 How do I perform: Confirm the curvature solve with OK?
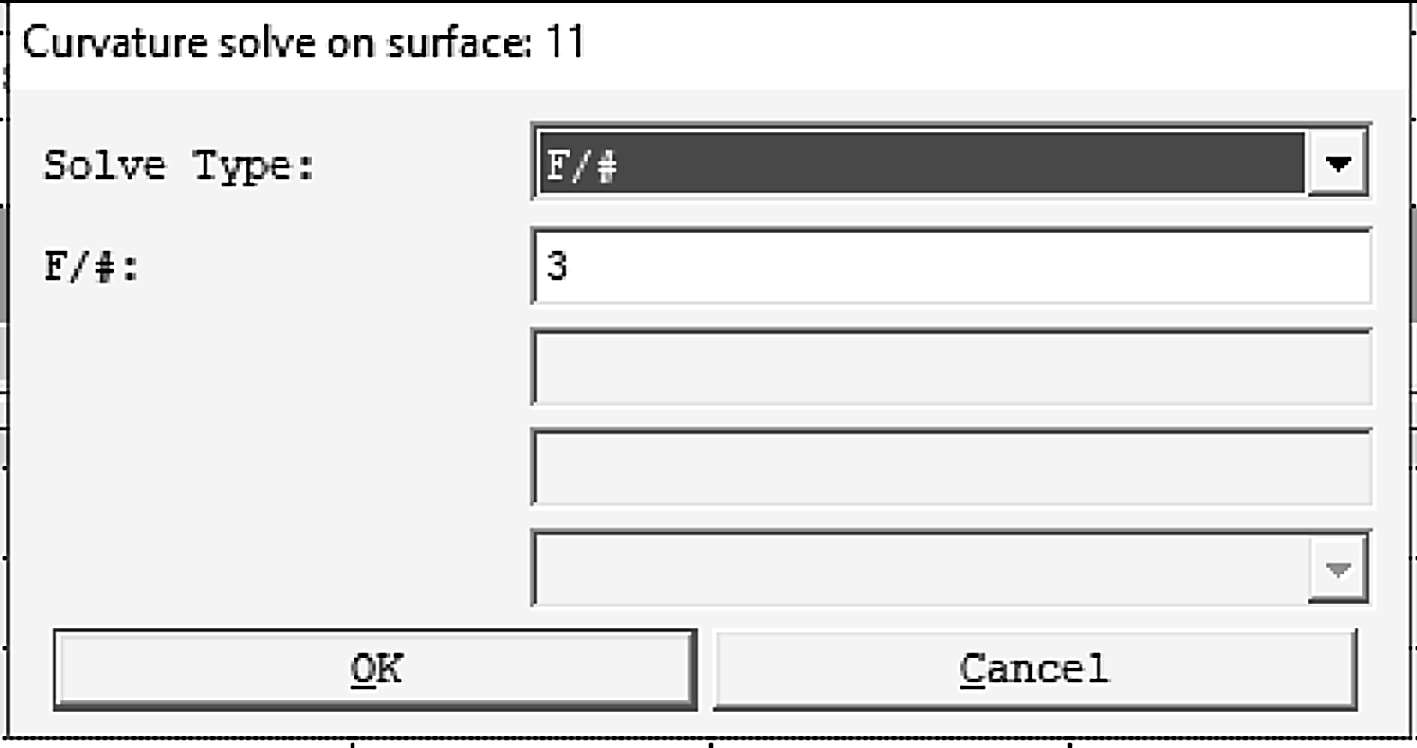375,668
